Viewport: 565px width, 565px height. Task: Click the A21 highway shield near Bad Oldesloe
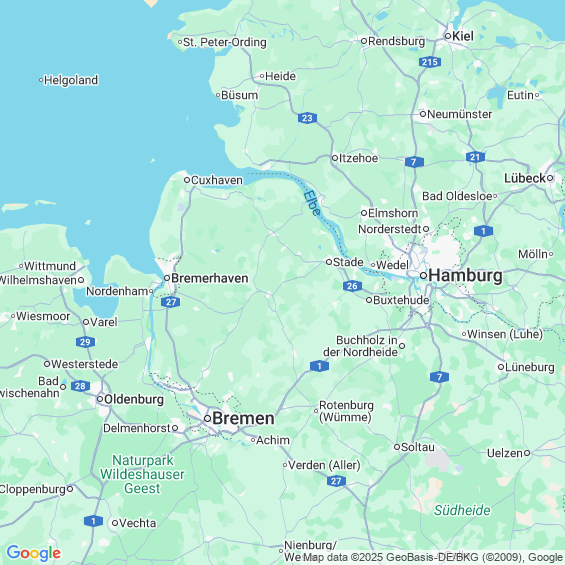(x=475, y=157)
